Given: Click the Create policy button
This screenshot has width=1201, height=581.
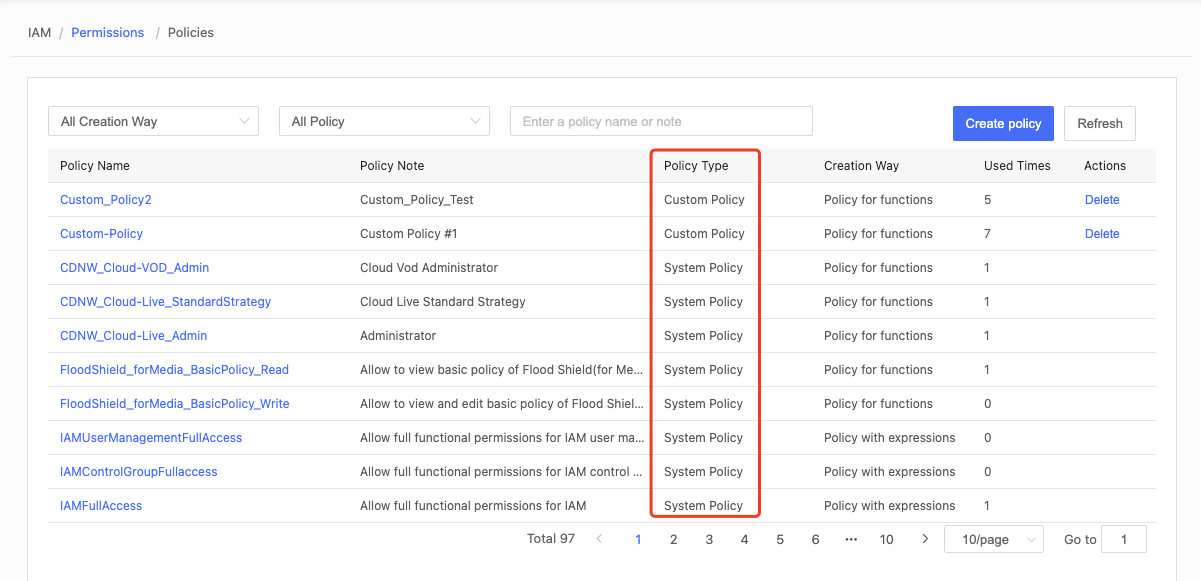Looking at the screenshot, I should click(x=1003, y=123).
